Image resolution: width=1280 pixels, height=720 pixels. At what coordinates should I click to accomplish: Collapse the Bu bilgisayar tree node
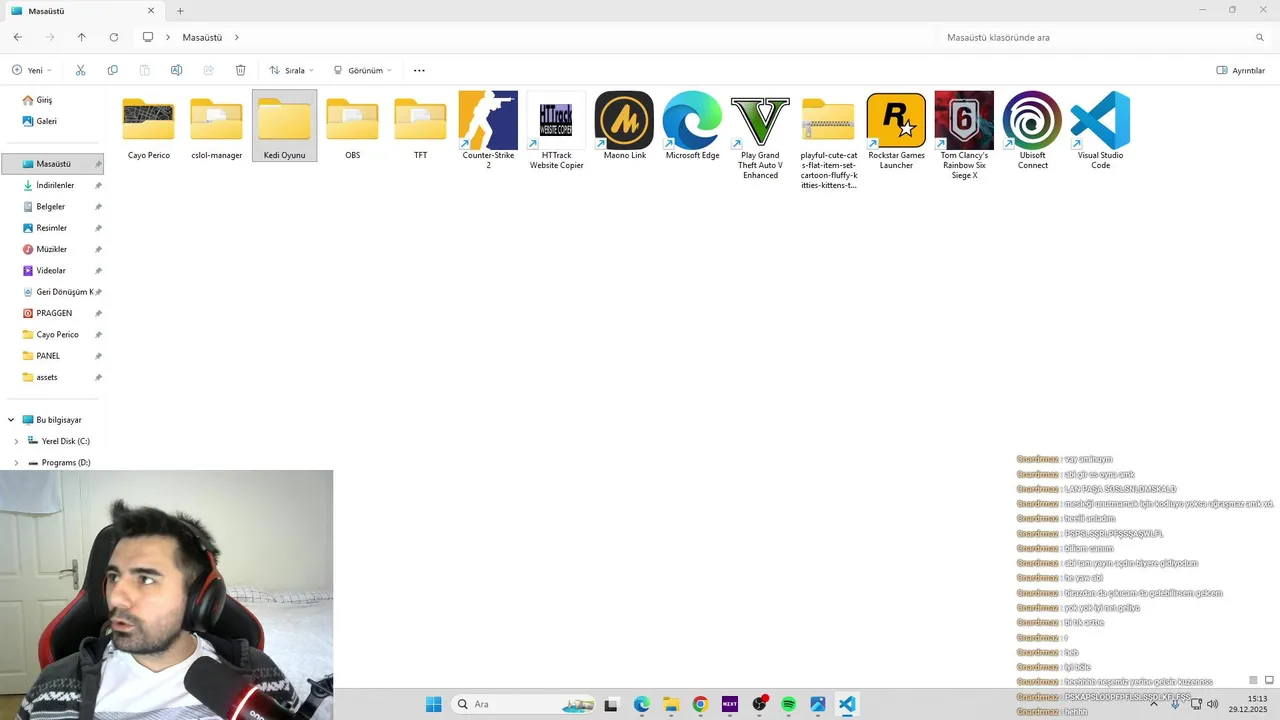click(x=11, y=420)
